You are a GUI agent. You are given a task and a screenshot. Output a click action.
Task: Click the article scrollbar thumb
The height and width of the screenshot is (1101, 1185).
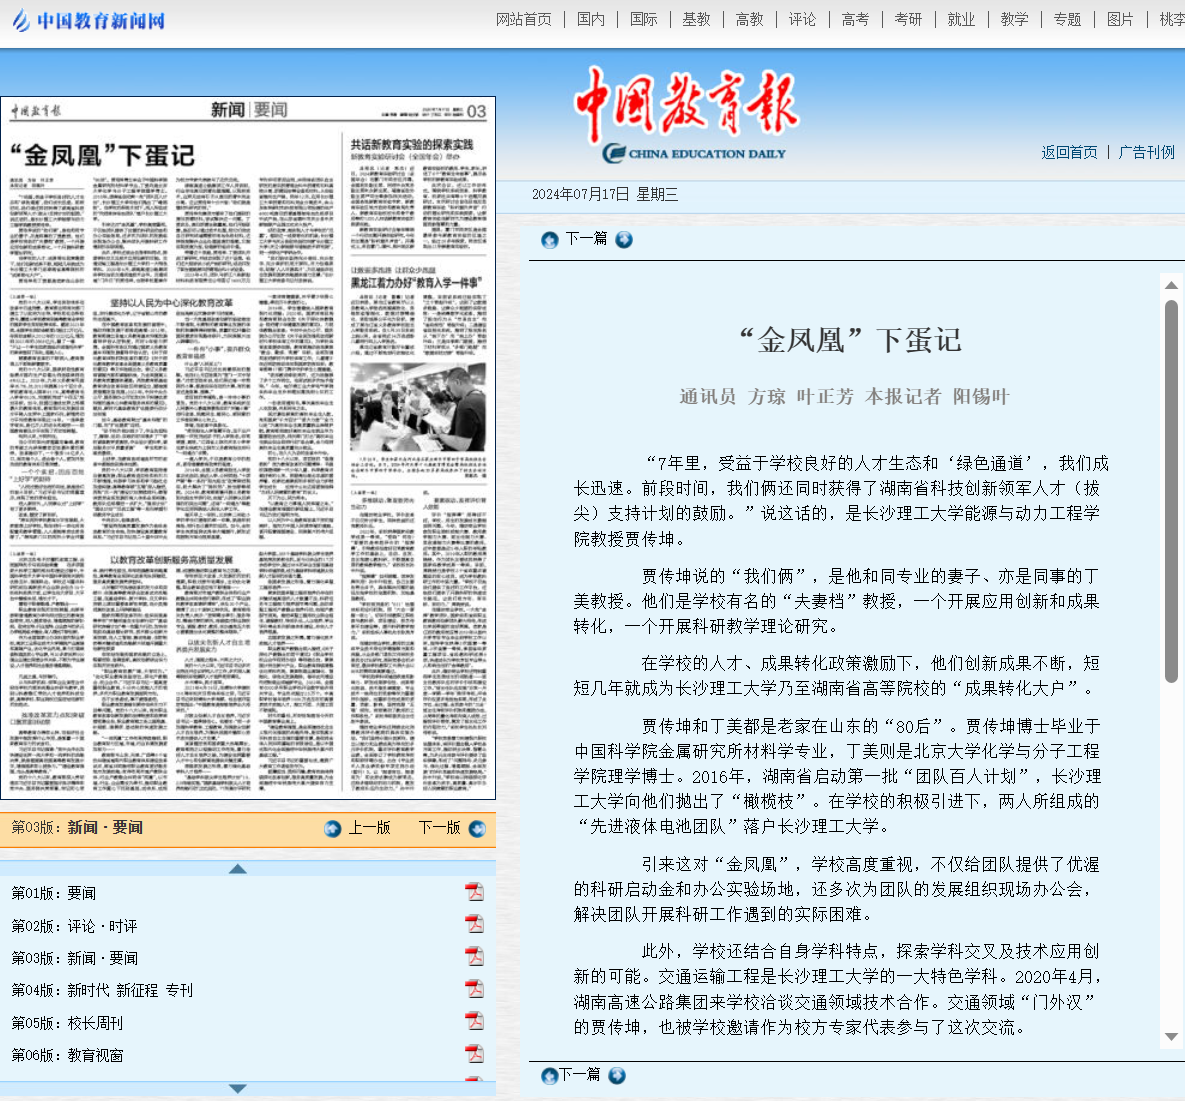point(1171,491)
